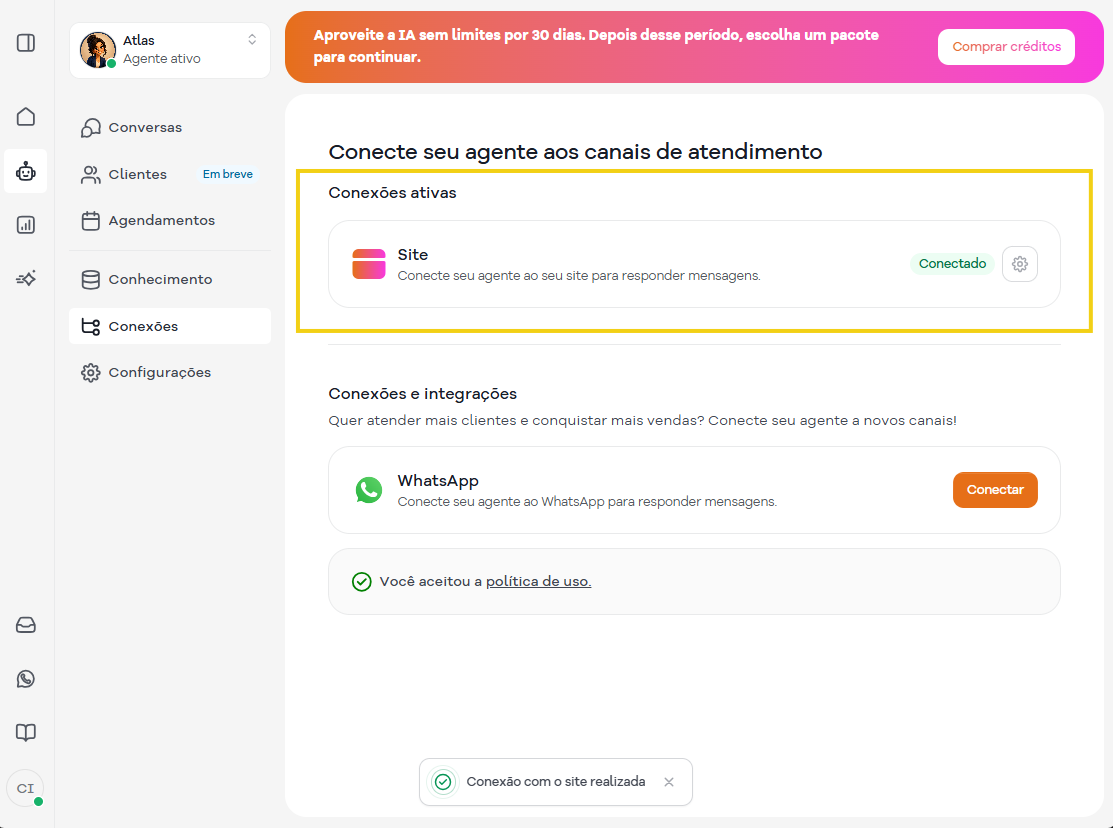The height and width of the screenshot is (828, 1113).
Task: Click green checkmark beside policy acceptance
Action: pyautogui.click(x=362, y=582)
